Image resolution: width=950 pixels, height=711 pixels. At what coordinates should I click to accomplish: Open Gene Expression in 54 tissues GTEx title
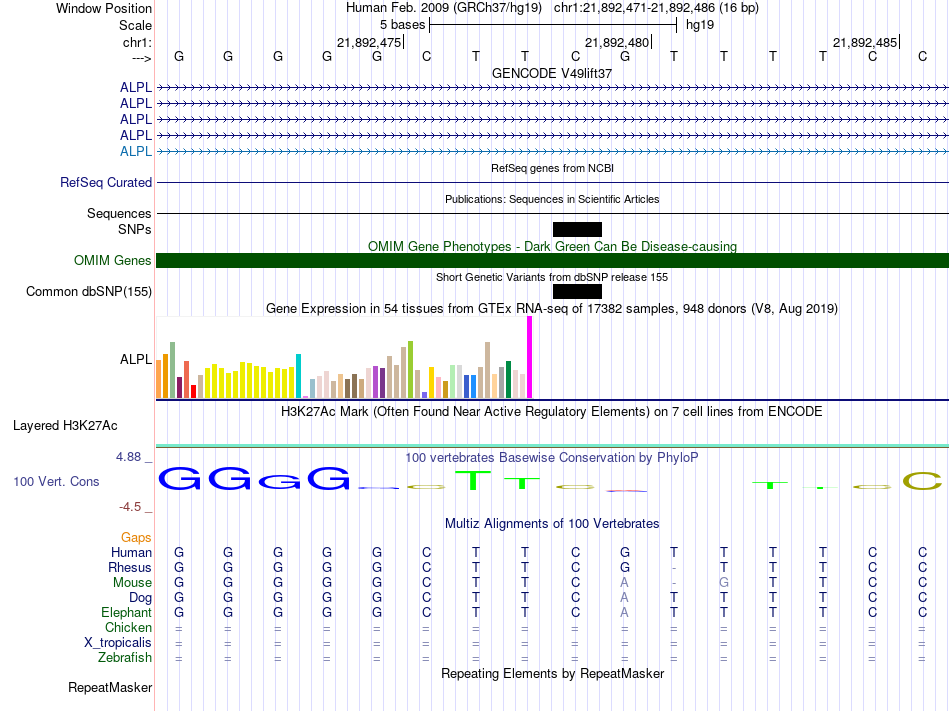552,308
